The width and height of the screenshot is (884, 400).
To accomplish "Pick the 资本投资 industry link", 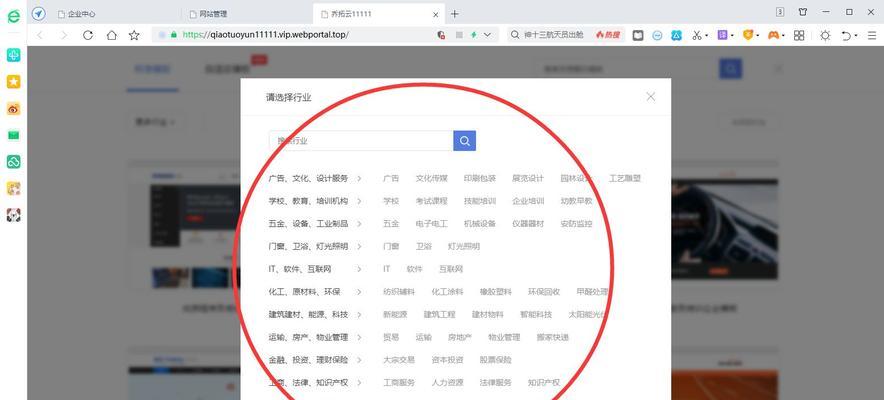I will pos(447,360).
